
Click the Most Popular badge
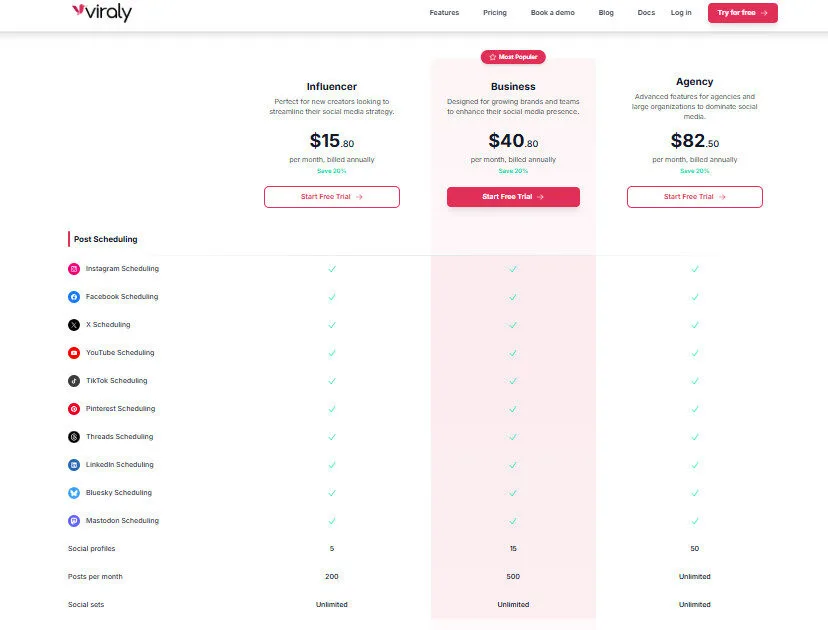(513, 57)
